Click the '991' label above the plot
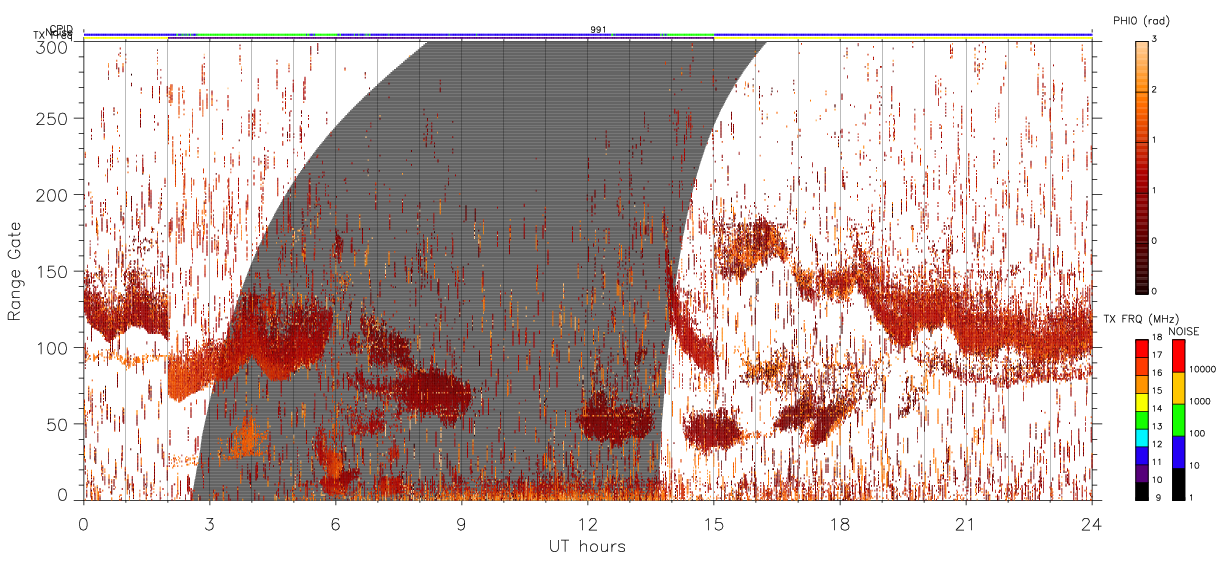1228x567 pixels. pyautogui.click(x=598, y=30)
